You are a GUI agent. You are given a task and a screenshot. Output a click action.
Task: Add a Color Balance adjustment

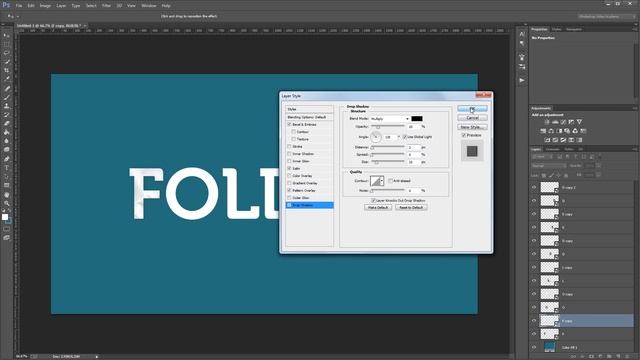click(x=551, y=131)
